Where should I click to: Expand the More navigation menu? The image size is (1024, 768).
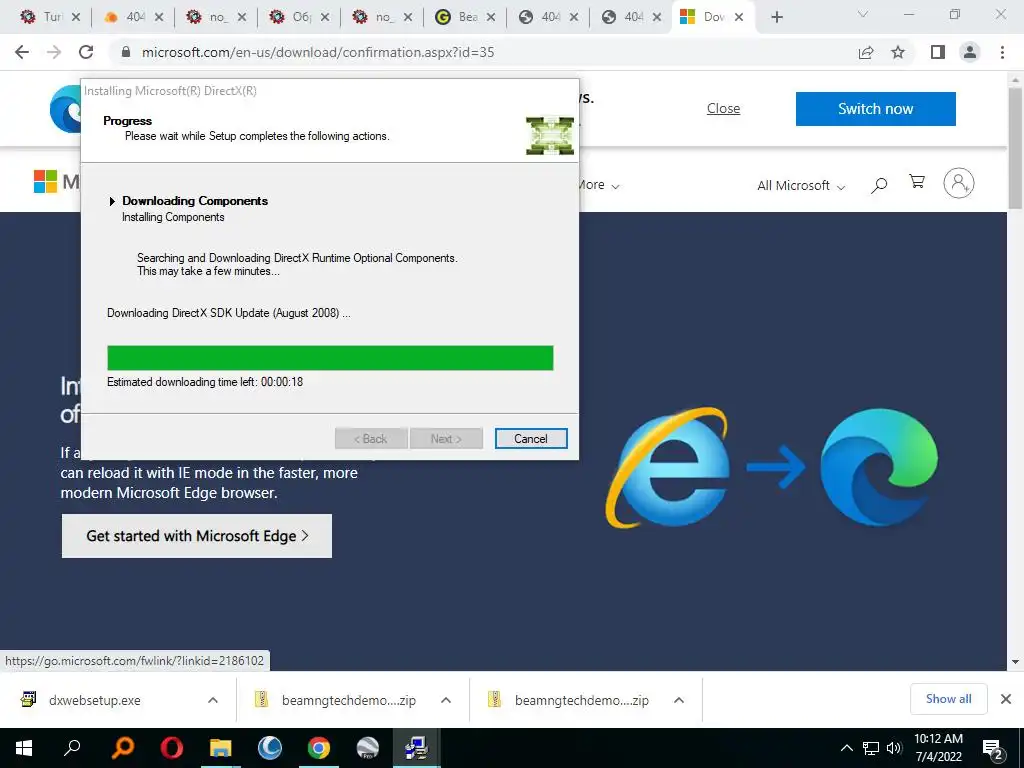(x=598, y=185)
